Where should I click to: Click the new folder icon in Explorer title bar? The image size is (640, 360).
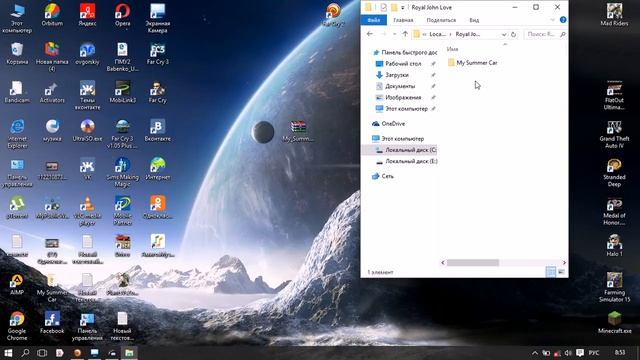(394, 7)
